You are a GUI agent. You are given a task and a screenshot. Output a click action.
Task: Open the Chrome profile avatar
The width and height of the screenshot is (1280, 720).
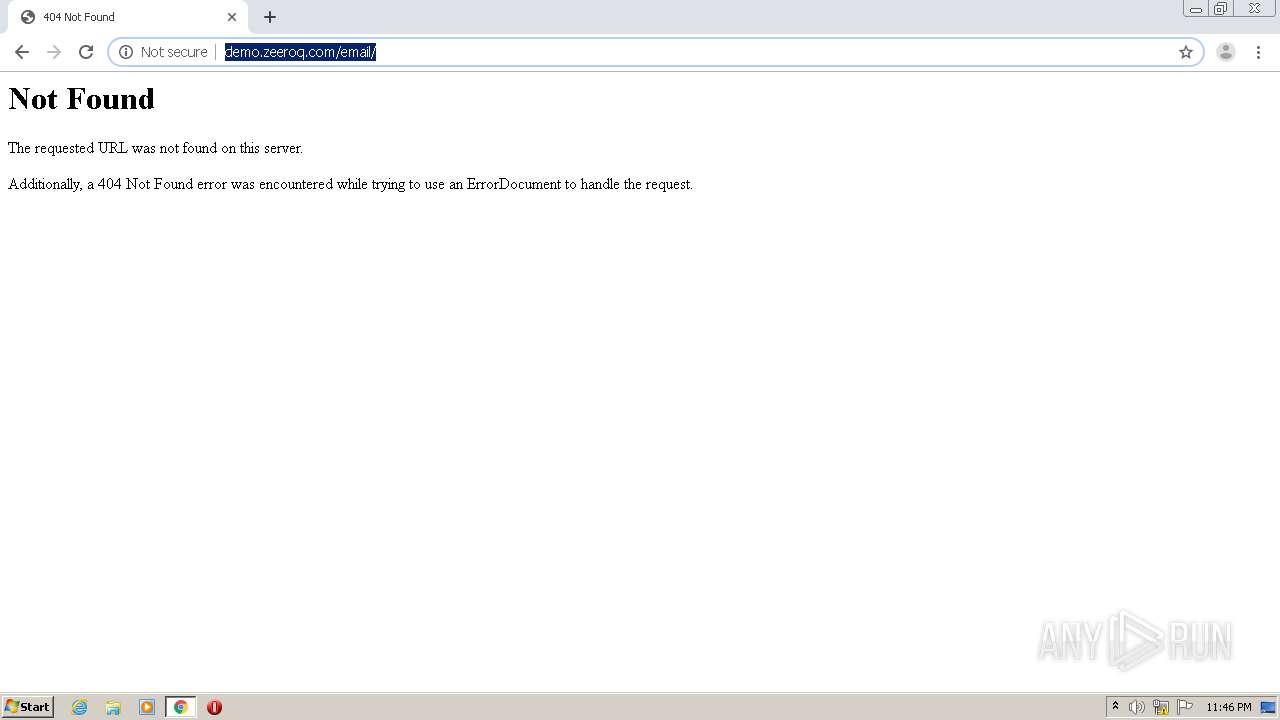click(x=1226, y=52)
